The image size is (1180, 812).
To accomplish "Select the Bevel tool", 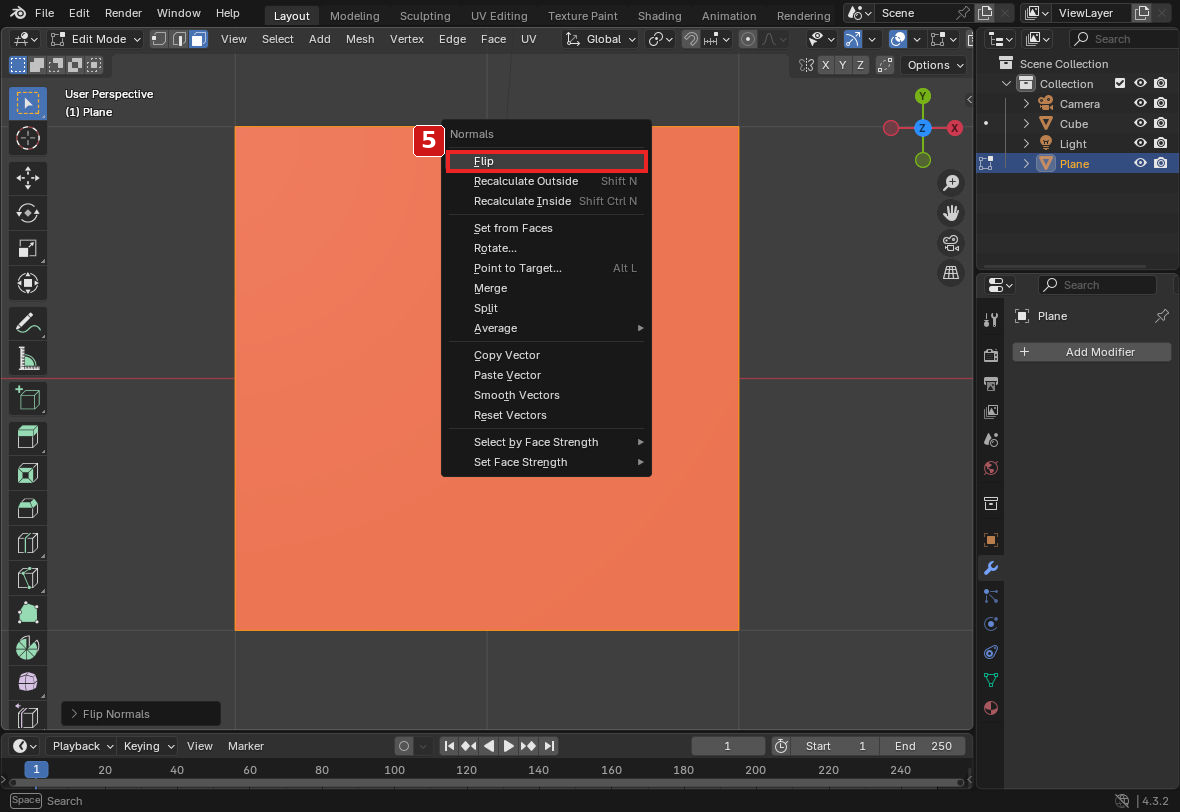I will pos(28,508).
